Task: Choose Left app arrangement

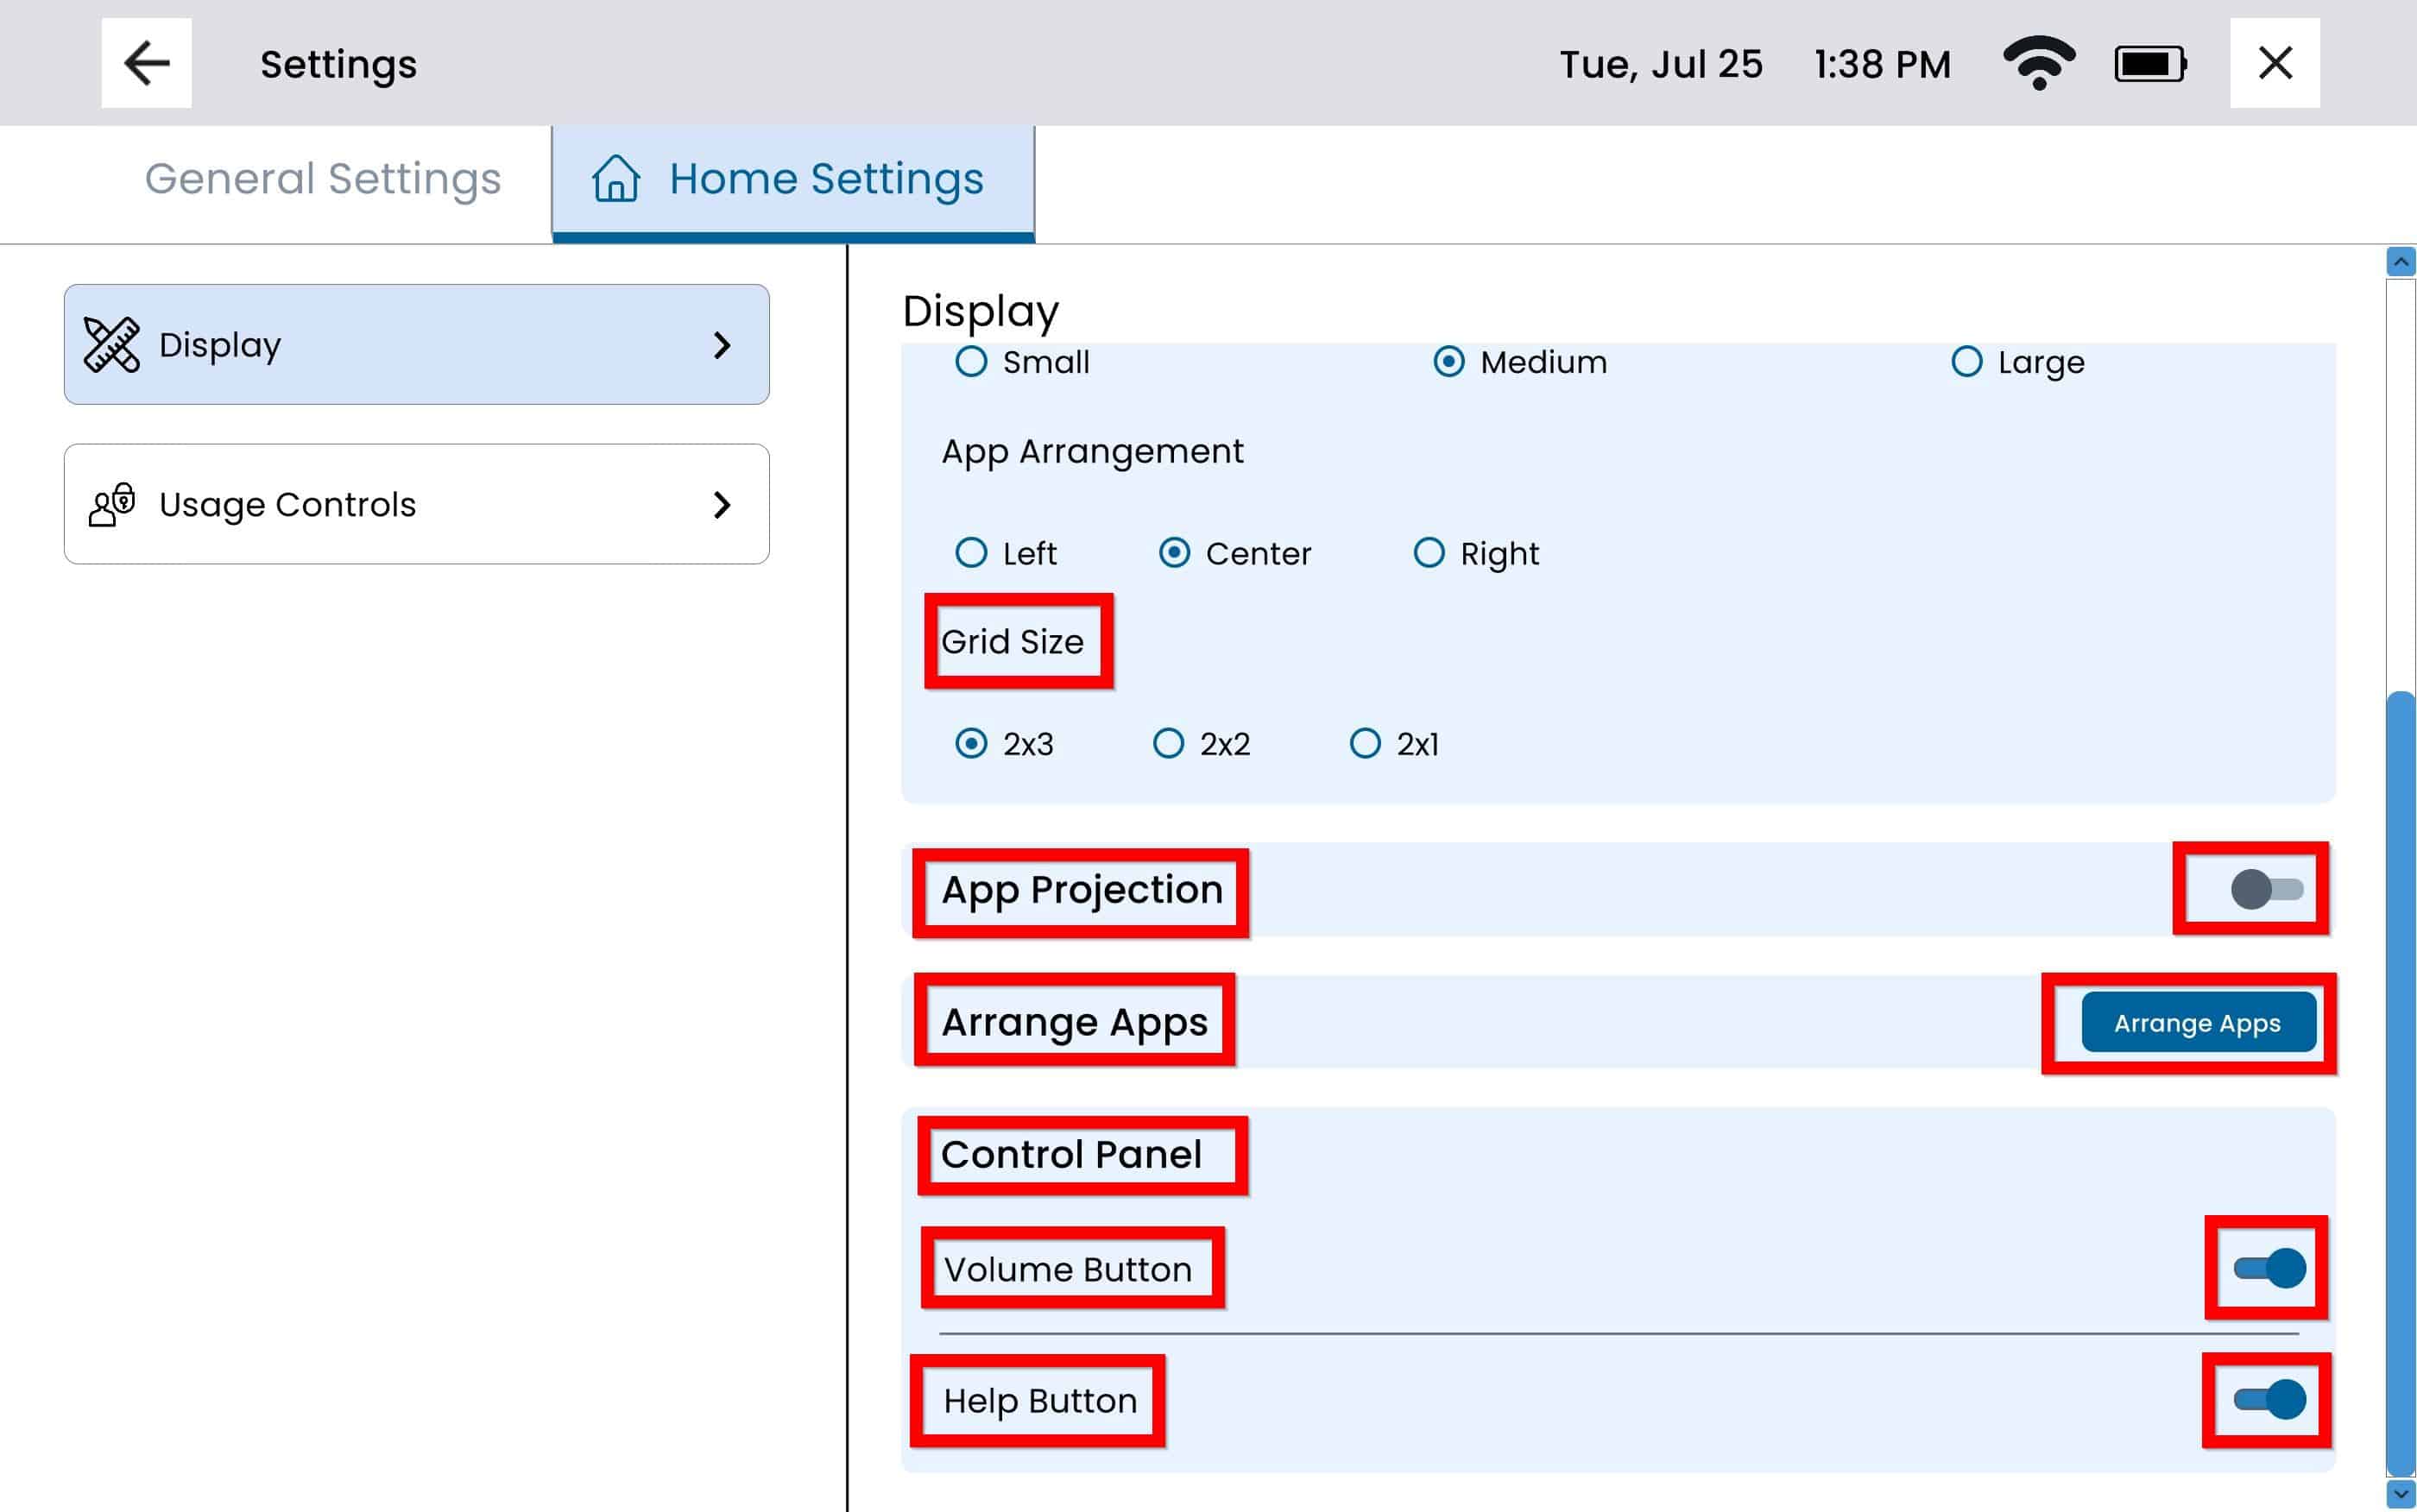Action: pyautogui.click(x=971, y=553)
